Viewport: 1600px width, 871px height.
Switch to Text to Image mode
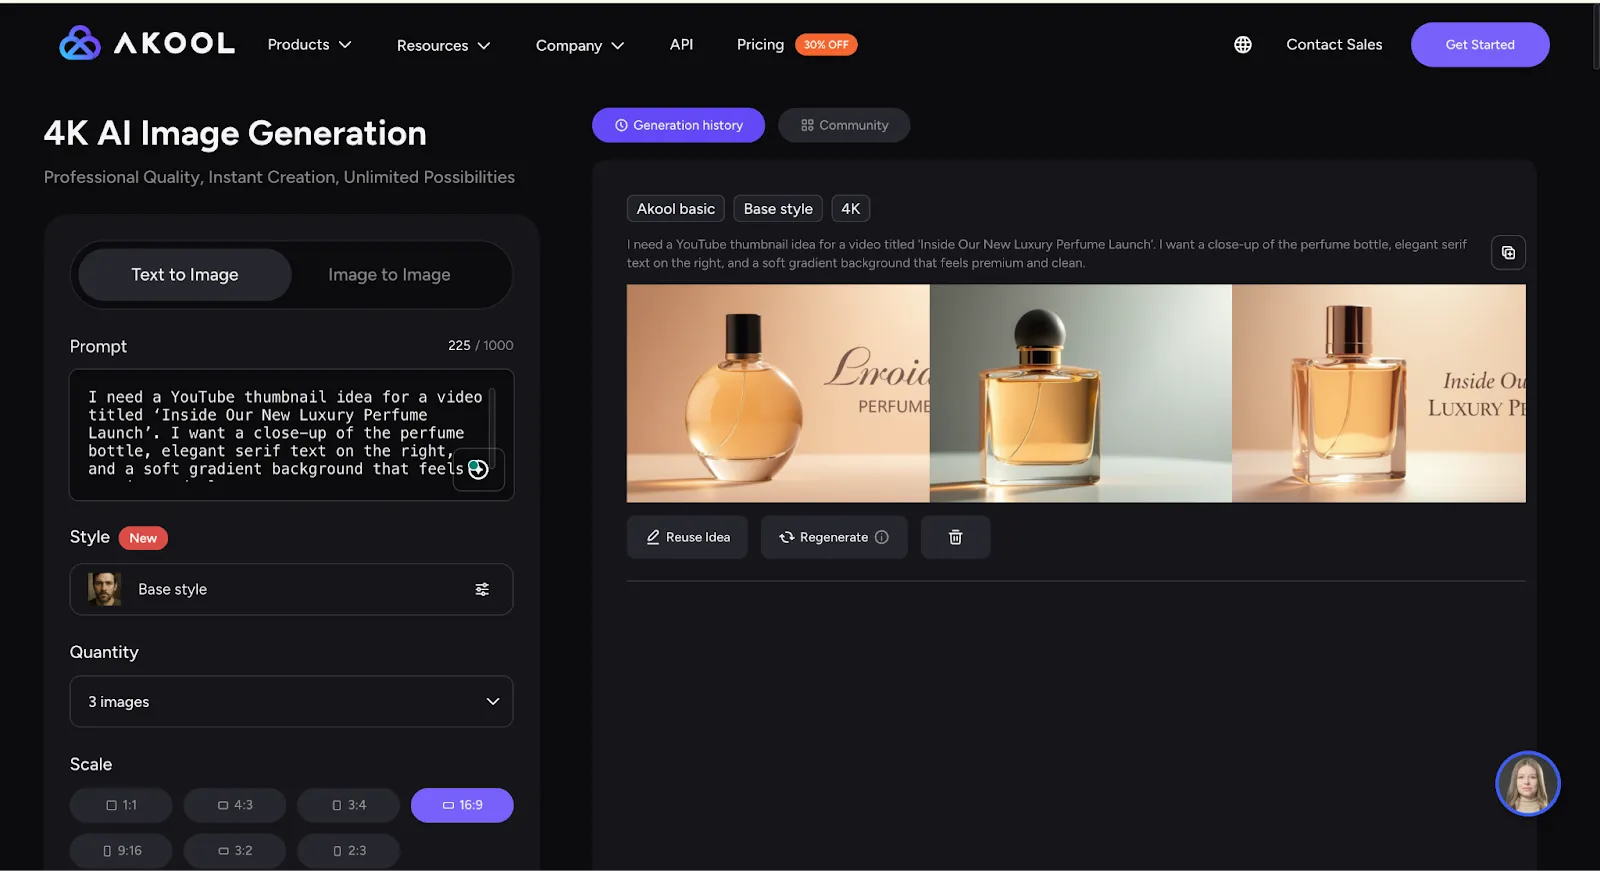[185, 274]
